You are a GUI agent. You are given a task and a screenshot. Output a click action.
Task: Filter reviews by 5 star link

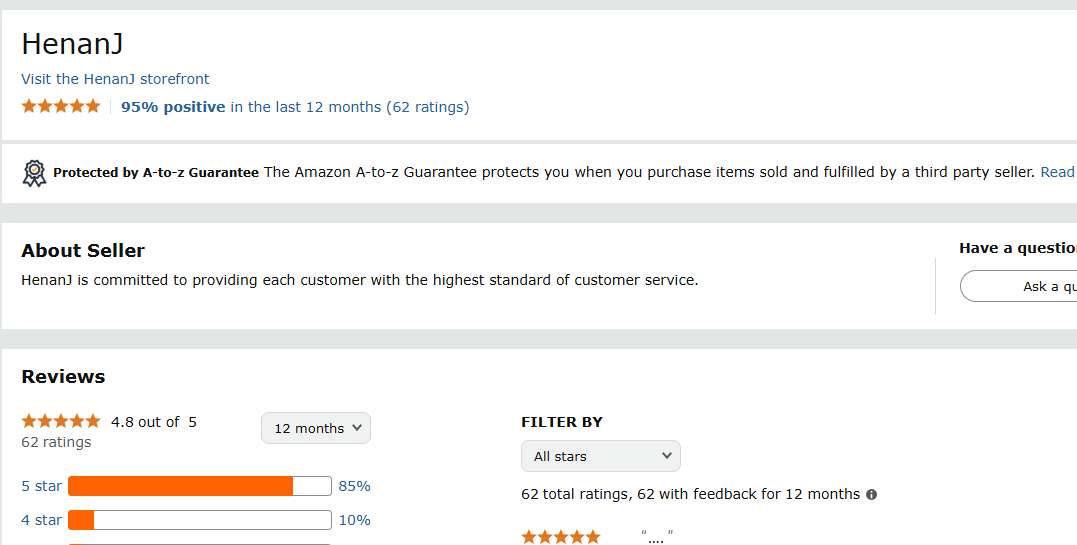[x=42, y=486]
